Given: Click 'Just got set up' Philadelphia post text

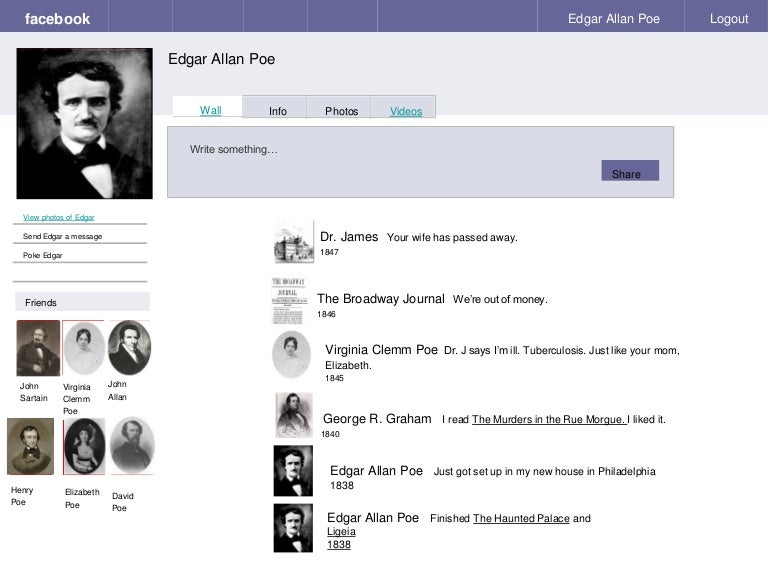Looking at the screenshot, I should (544, 471).
